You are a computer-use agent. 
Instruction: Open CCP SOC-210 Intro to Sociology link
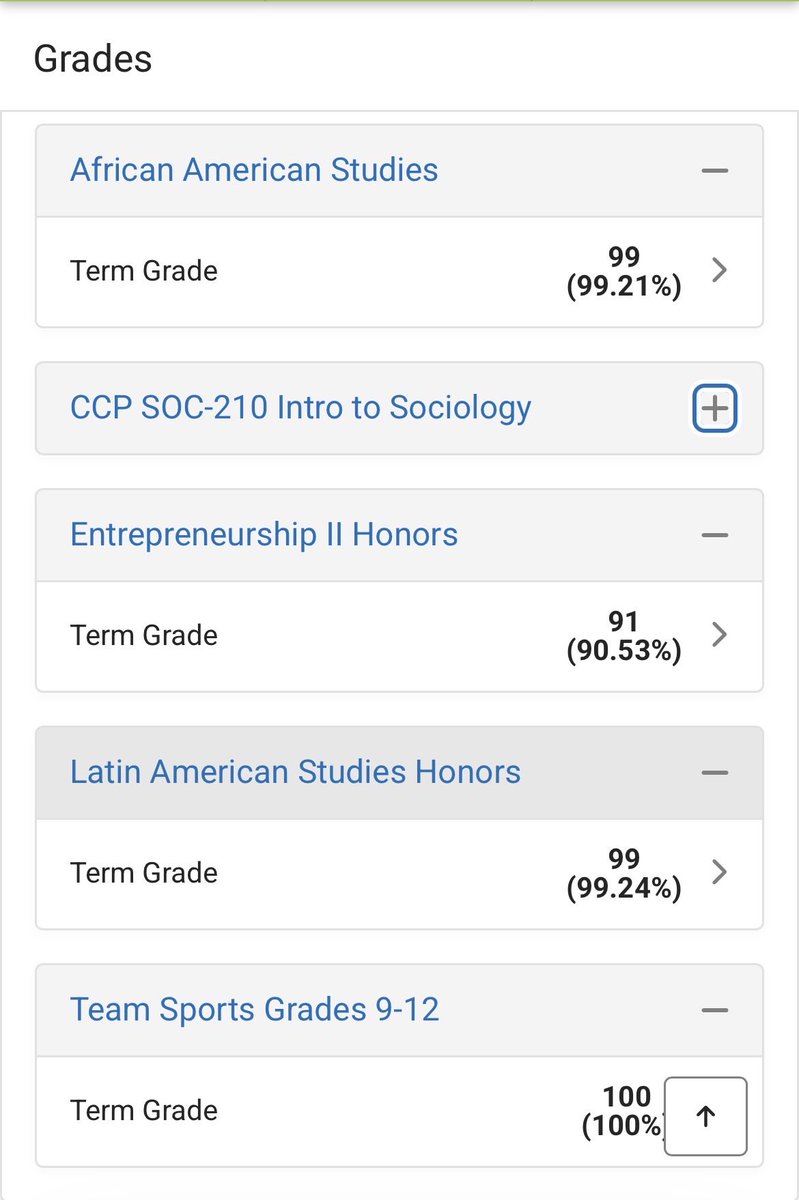300,408
